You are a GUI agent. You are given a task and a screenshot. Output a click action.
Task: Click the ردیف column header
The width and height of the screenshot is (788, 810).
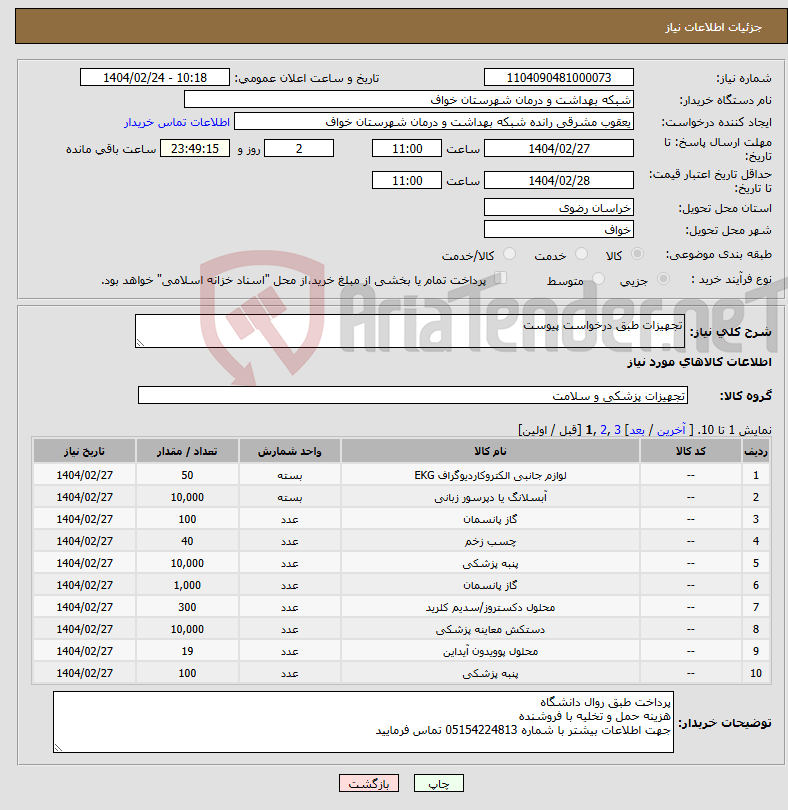coord(755,451)
